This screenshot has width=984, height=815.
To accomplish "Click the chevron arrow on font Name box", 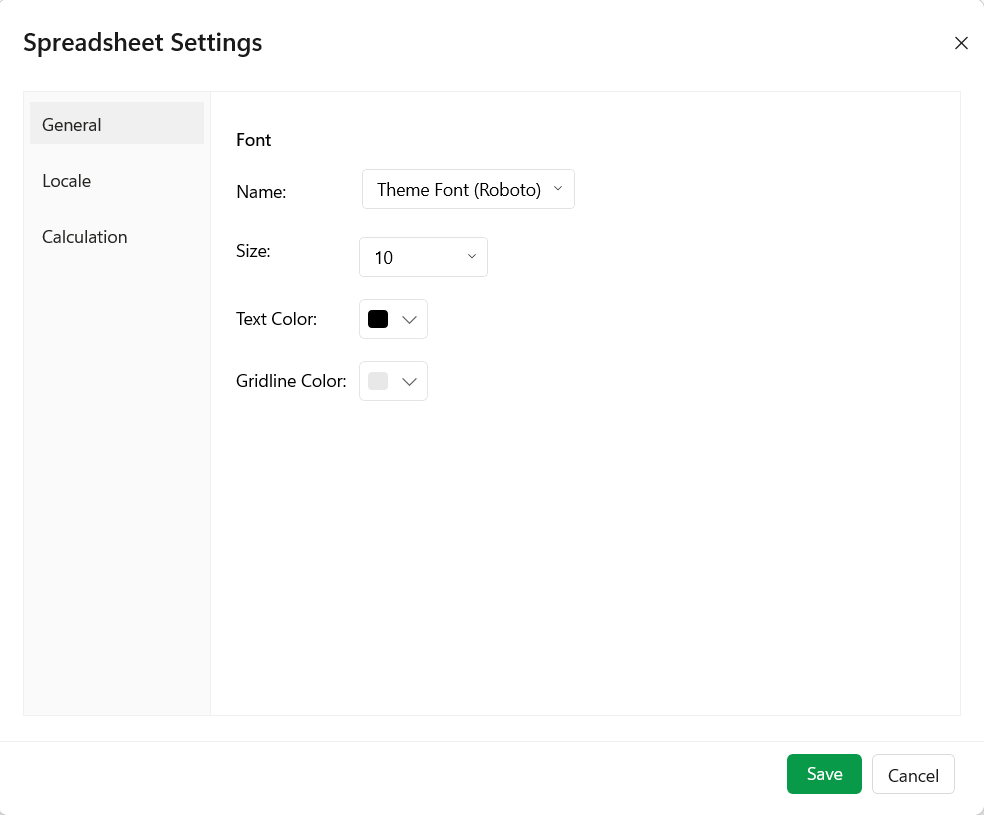I will [x=558, y=189].
